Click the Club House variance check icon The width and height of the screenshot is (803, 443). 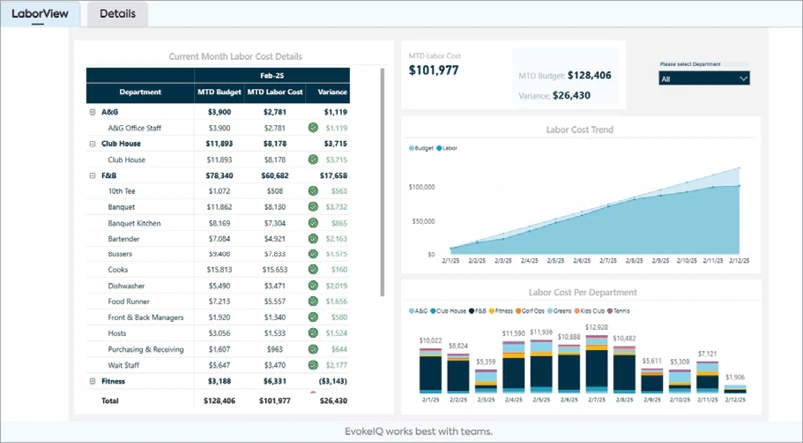pyautogui.click(x=313, y=160)
